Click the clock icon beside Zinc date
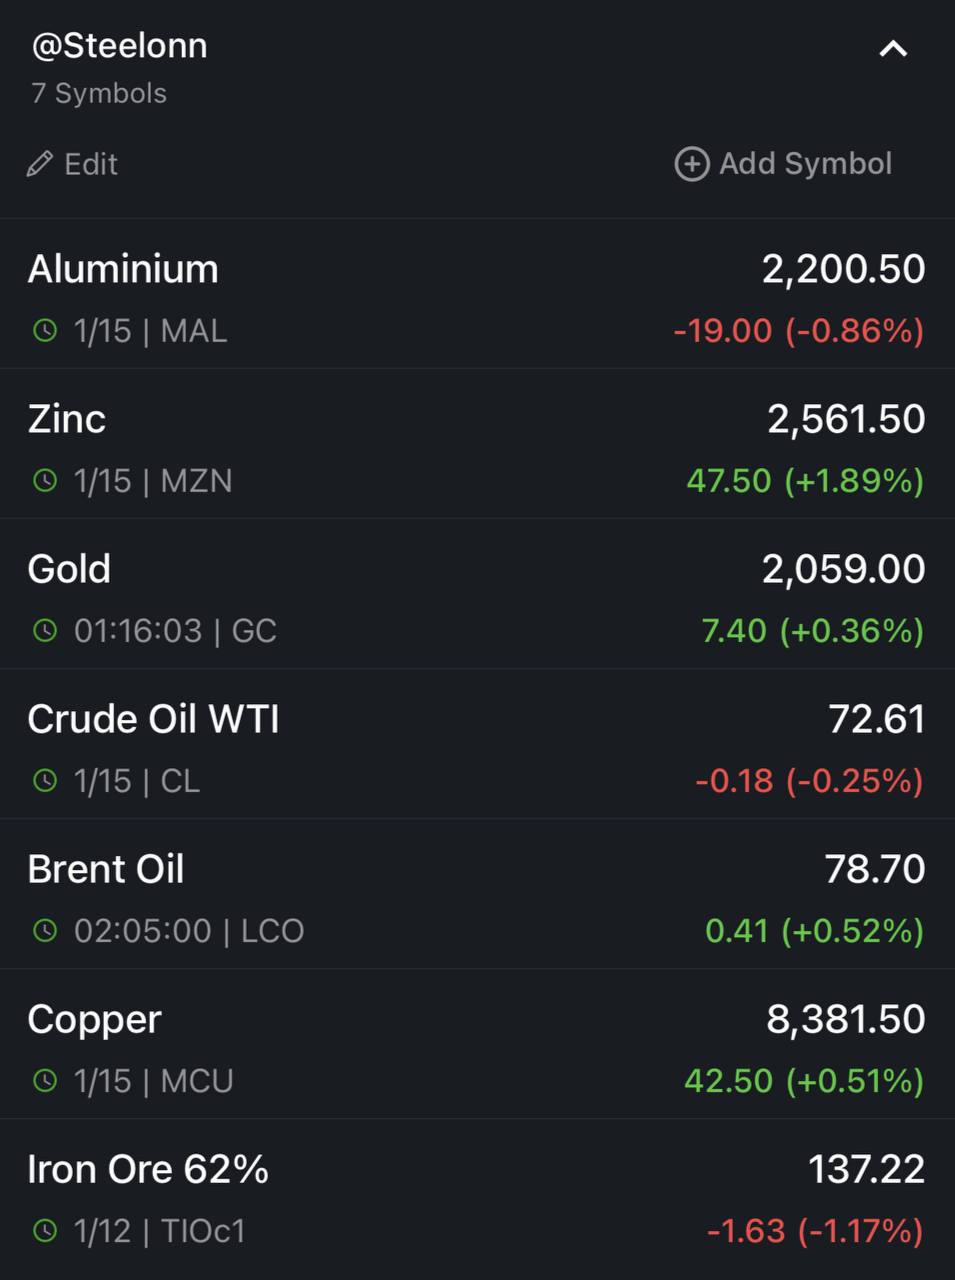This screenshot has height=1280, width=955. click(45, 480)
